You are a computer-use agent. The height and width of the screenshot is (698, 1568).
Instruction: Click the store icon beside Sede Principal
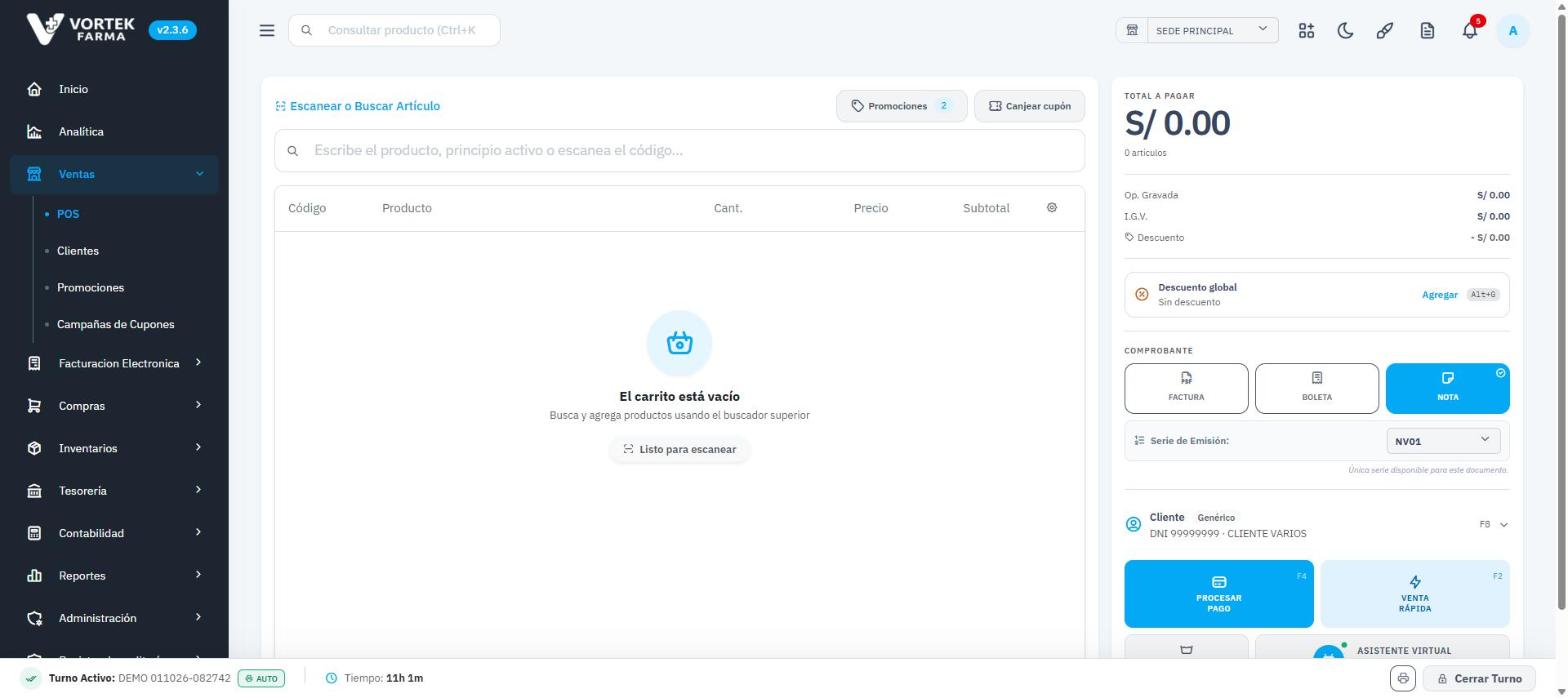point(1132,30)
